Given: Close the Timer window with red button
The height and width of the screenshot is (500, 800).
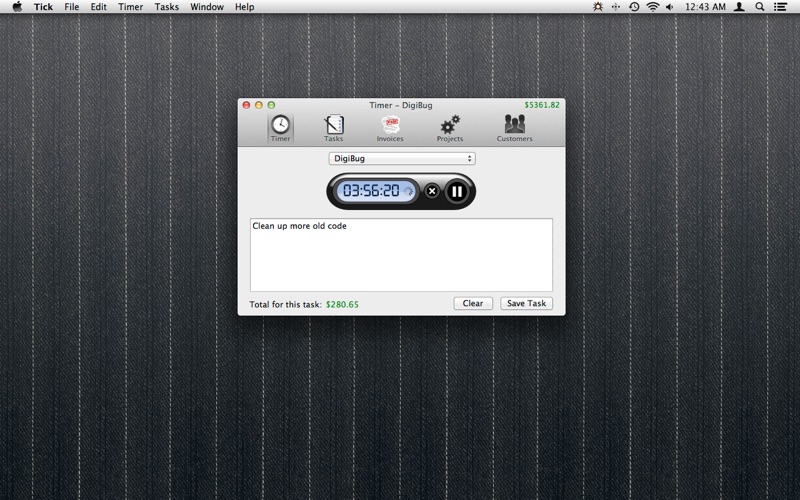Looking at the screenshot, I should (x=246, y=105).
